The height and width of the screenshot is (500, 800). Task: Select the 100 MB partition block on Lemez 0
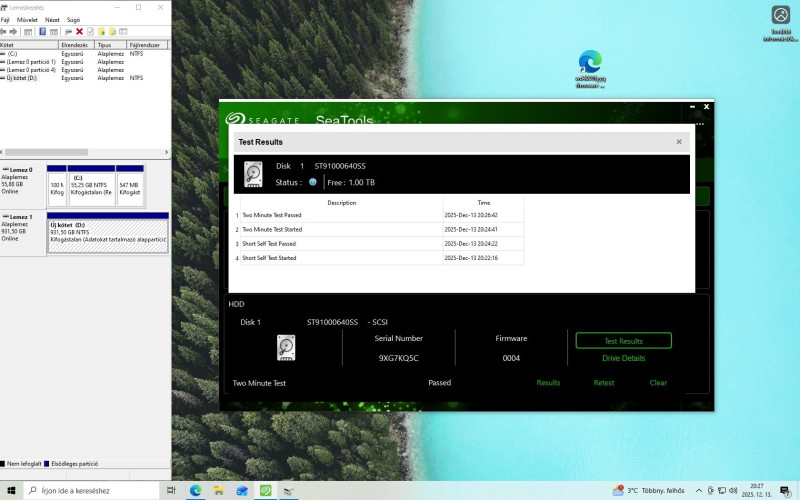[57, 186]
